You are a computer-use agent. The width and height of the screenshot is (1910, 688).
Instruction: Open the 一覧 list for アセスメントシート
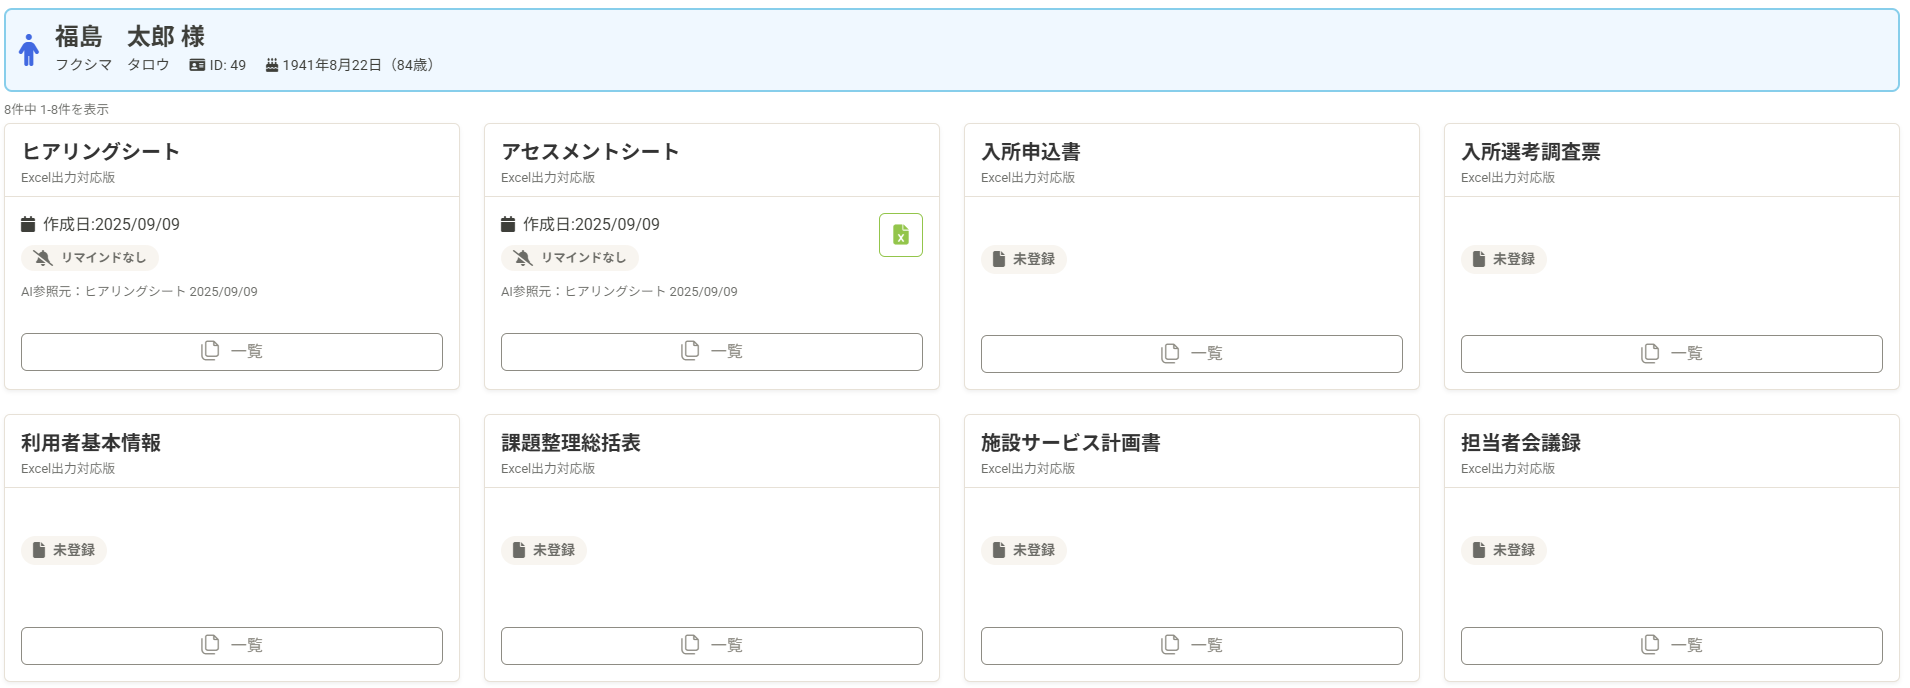click(x=711, y=352)
